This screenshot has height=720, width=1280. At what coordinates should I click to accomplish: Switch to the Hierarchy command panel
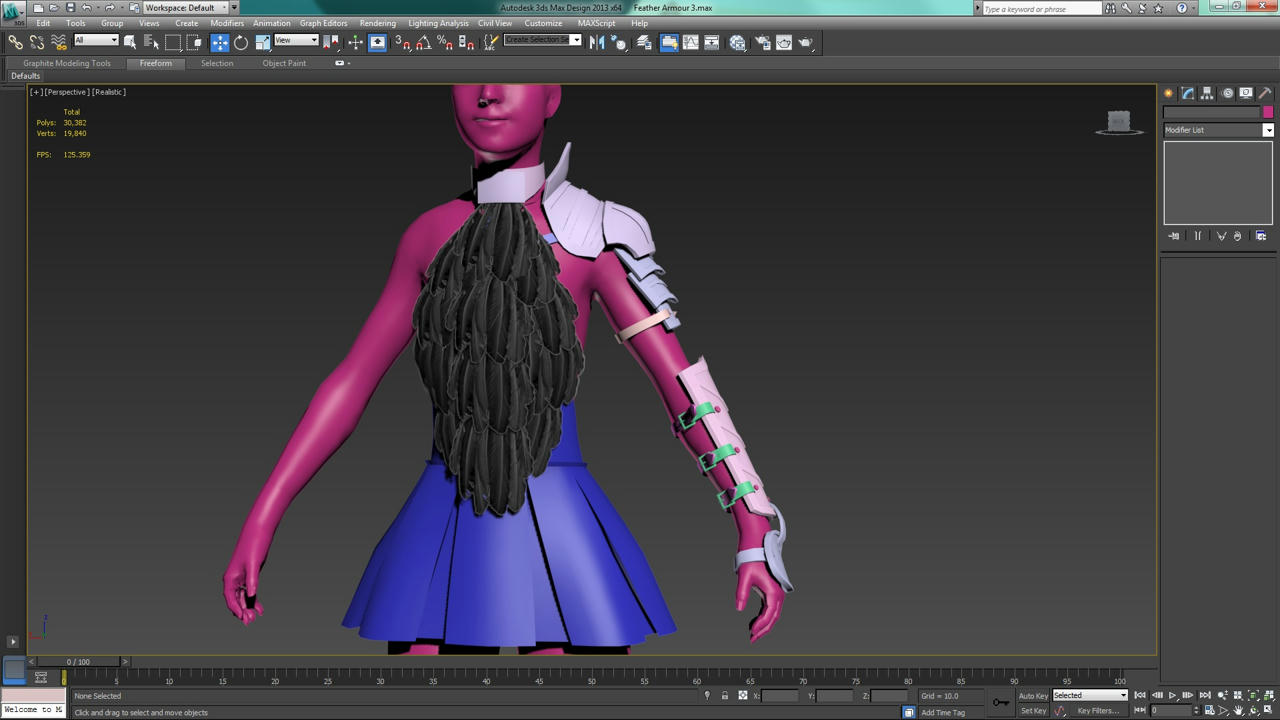[x=1207, y=93]
